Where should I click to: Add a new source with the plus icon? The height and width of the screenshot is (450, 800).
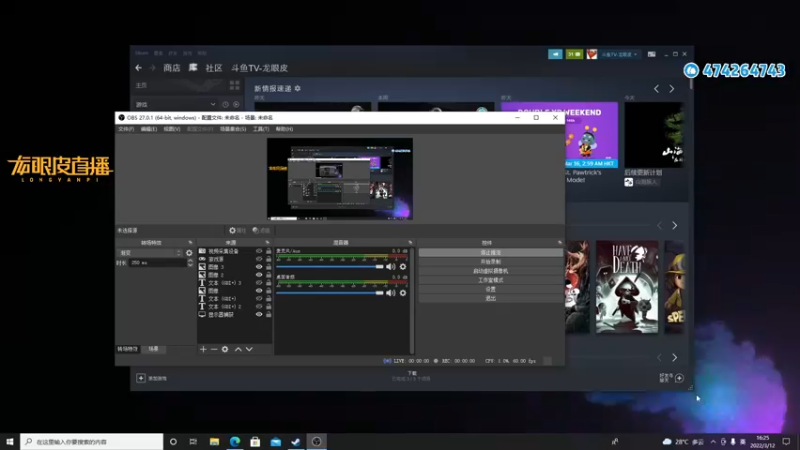coord(203,349)
